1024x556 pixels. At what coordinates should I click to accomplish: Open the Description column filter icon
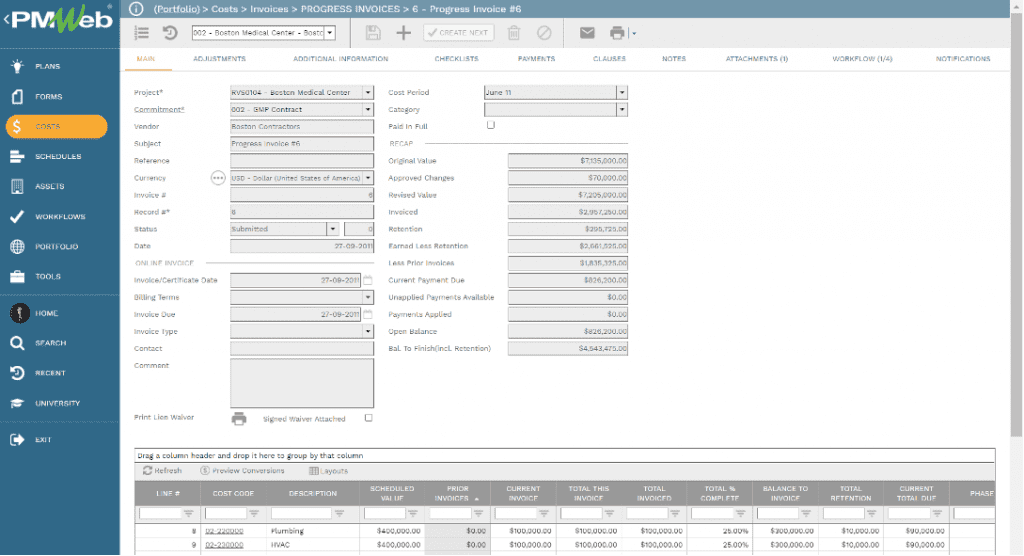339,514
